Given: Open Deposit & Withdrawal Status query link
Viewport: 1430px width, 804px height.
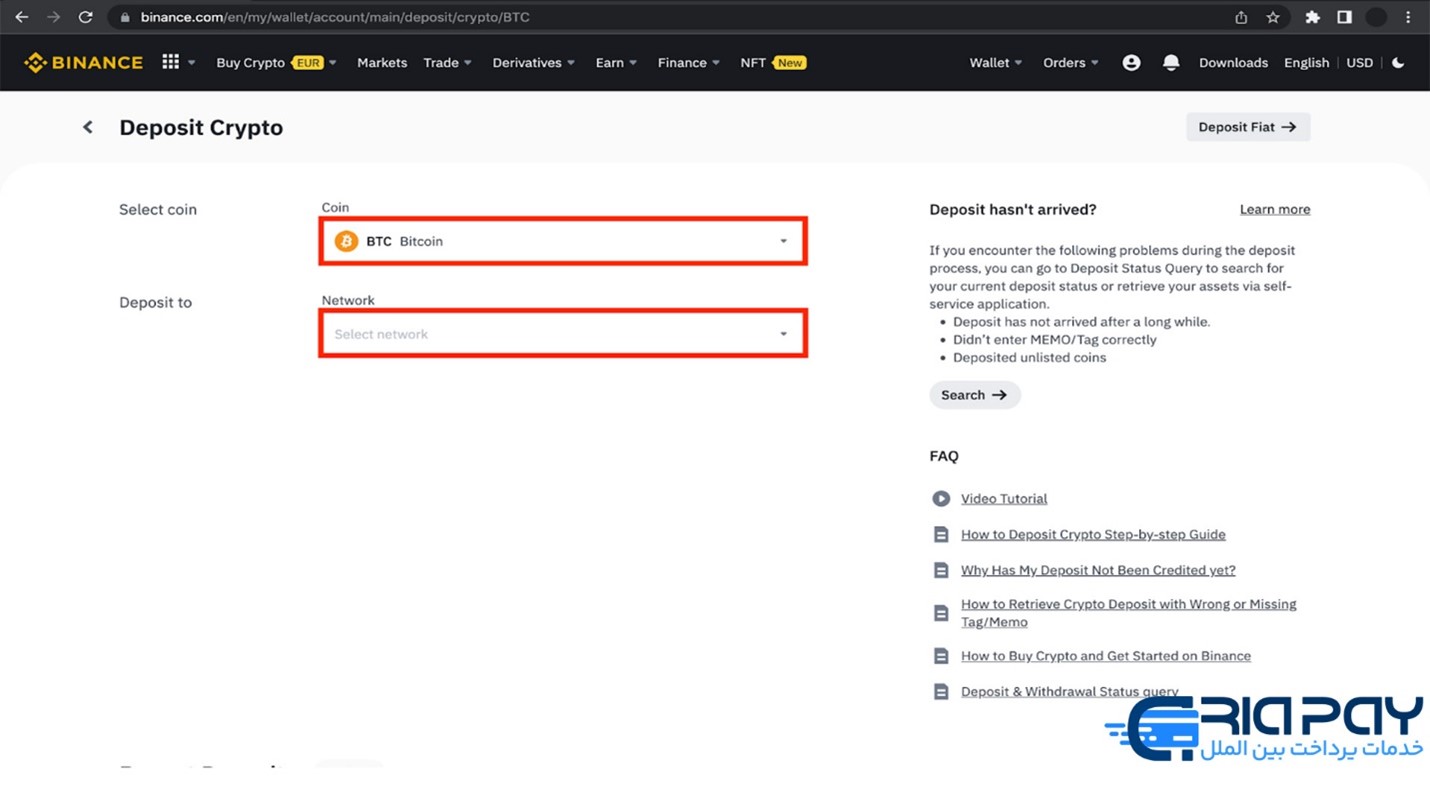Looking at the screenshot, I should point(1070,692).
